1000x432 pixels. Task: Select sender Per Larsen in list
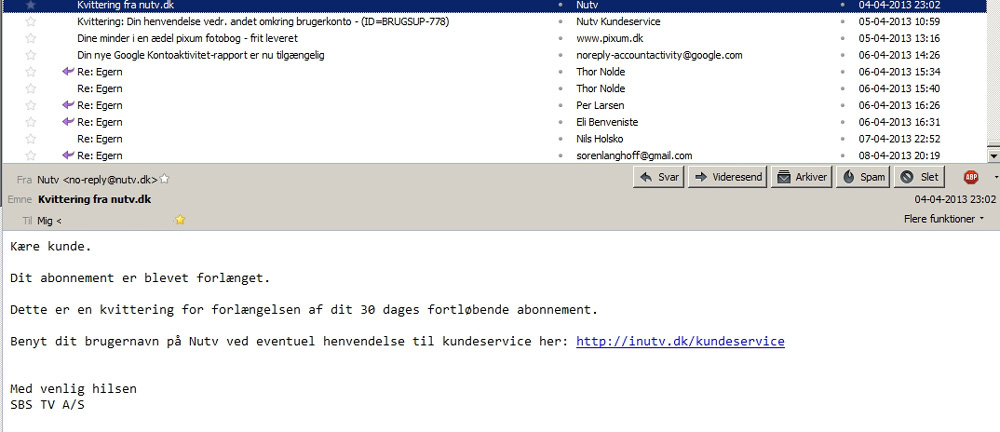599,105
